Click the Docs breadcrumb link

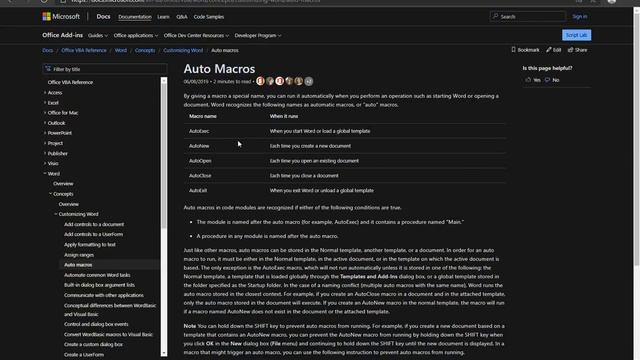tap(48, 50)
